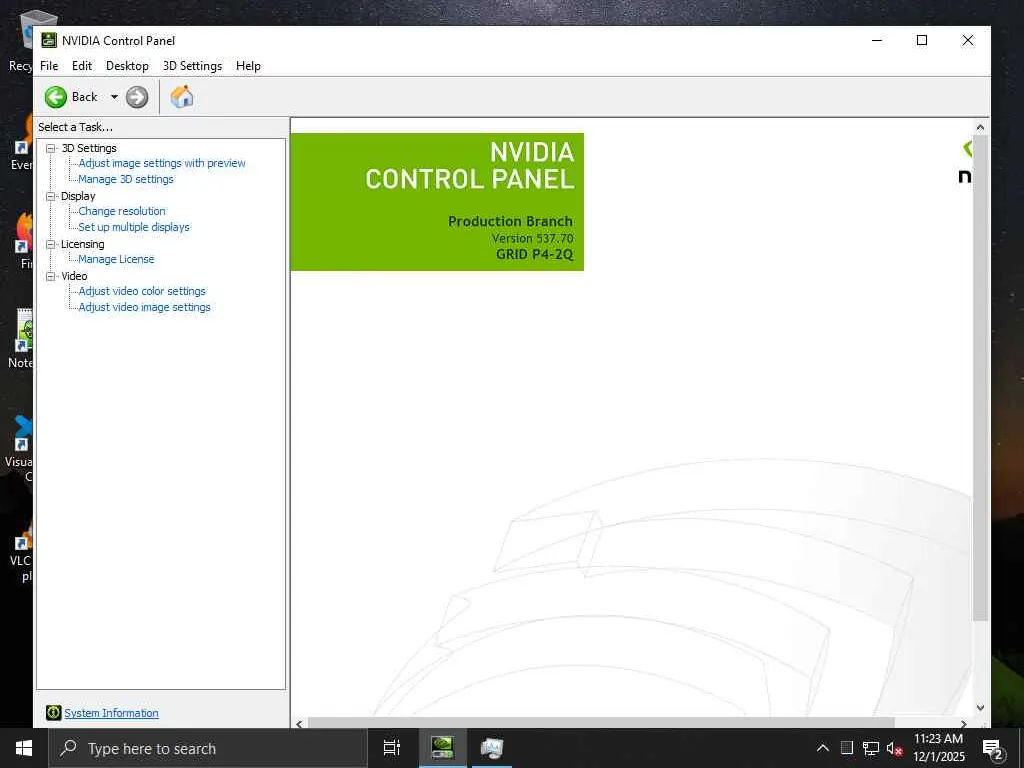Click the vertical scrollbar up arrow

980,127
